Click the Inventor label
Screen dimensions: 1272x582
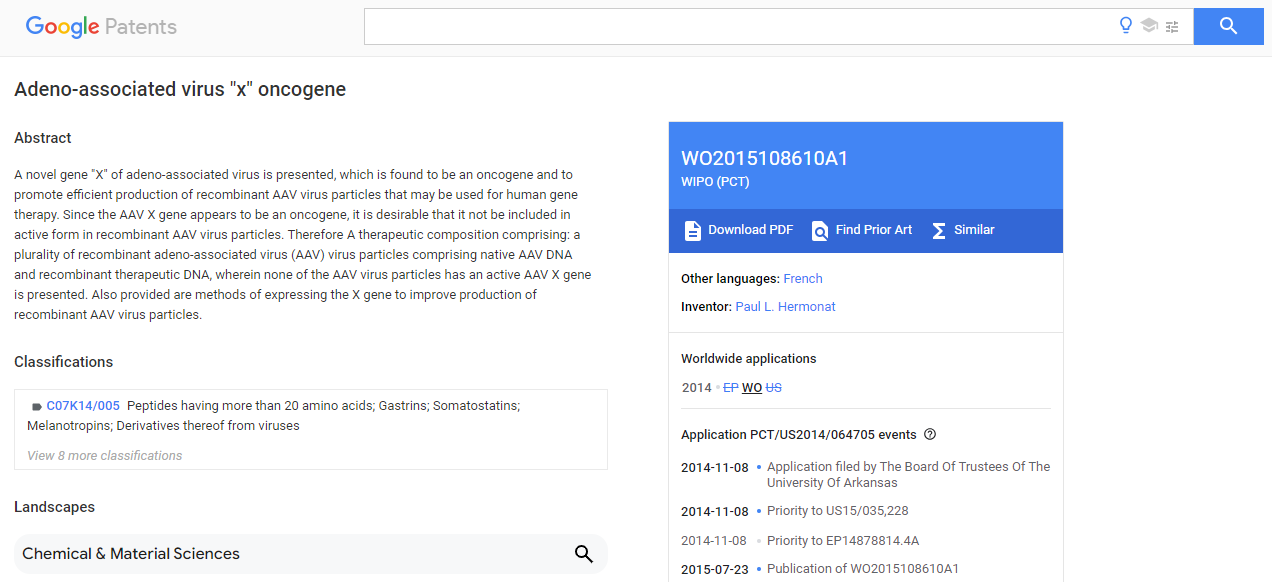(706, 307)
